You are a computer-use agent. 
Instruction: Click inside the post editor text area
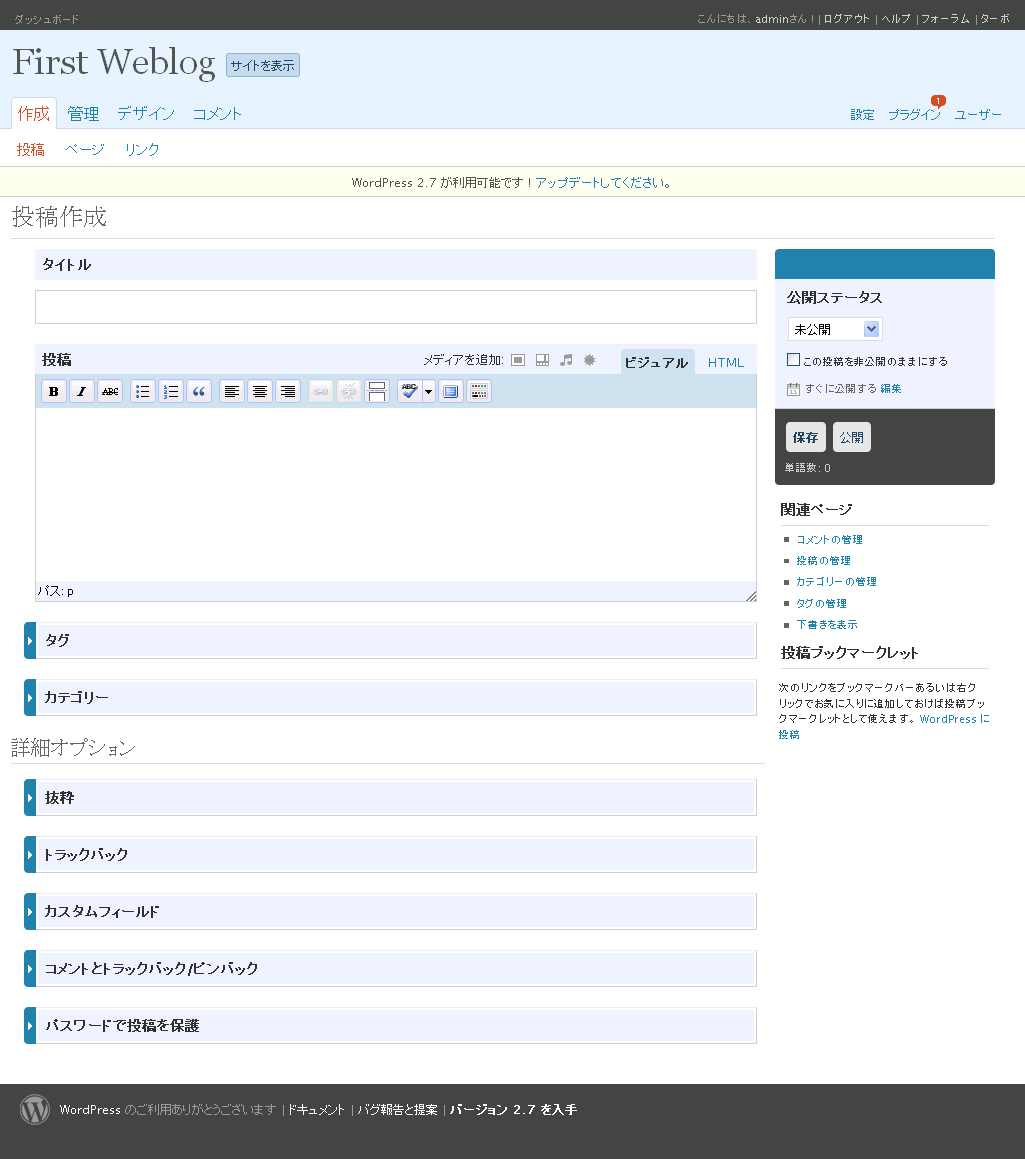pyautogui.click(x=396, y=494)
